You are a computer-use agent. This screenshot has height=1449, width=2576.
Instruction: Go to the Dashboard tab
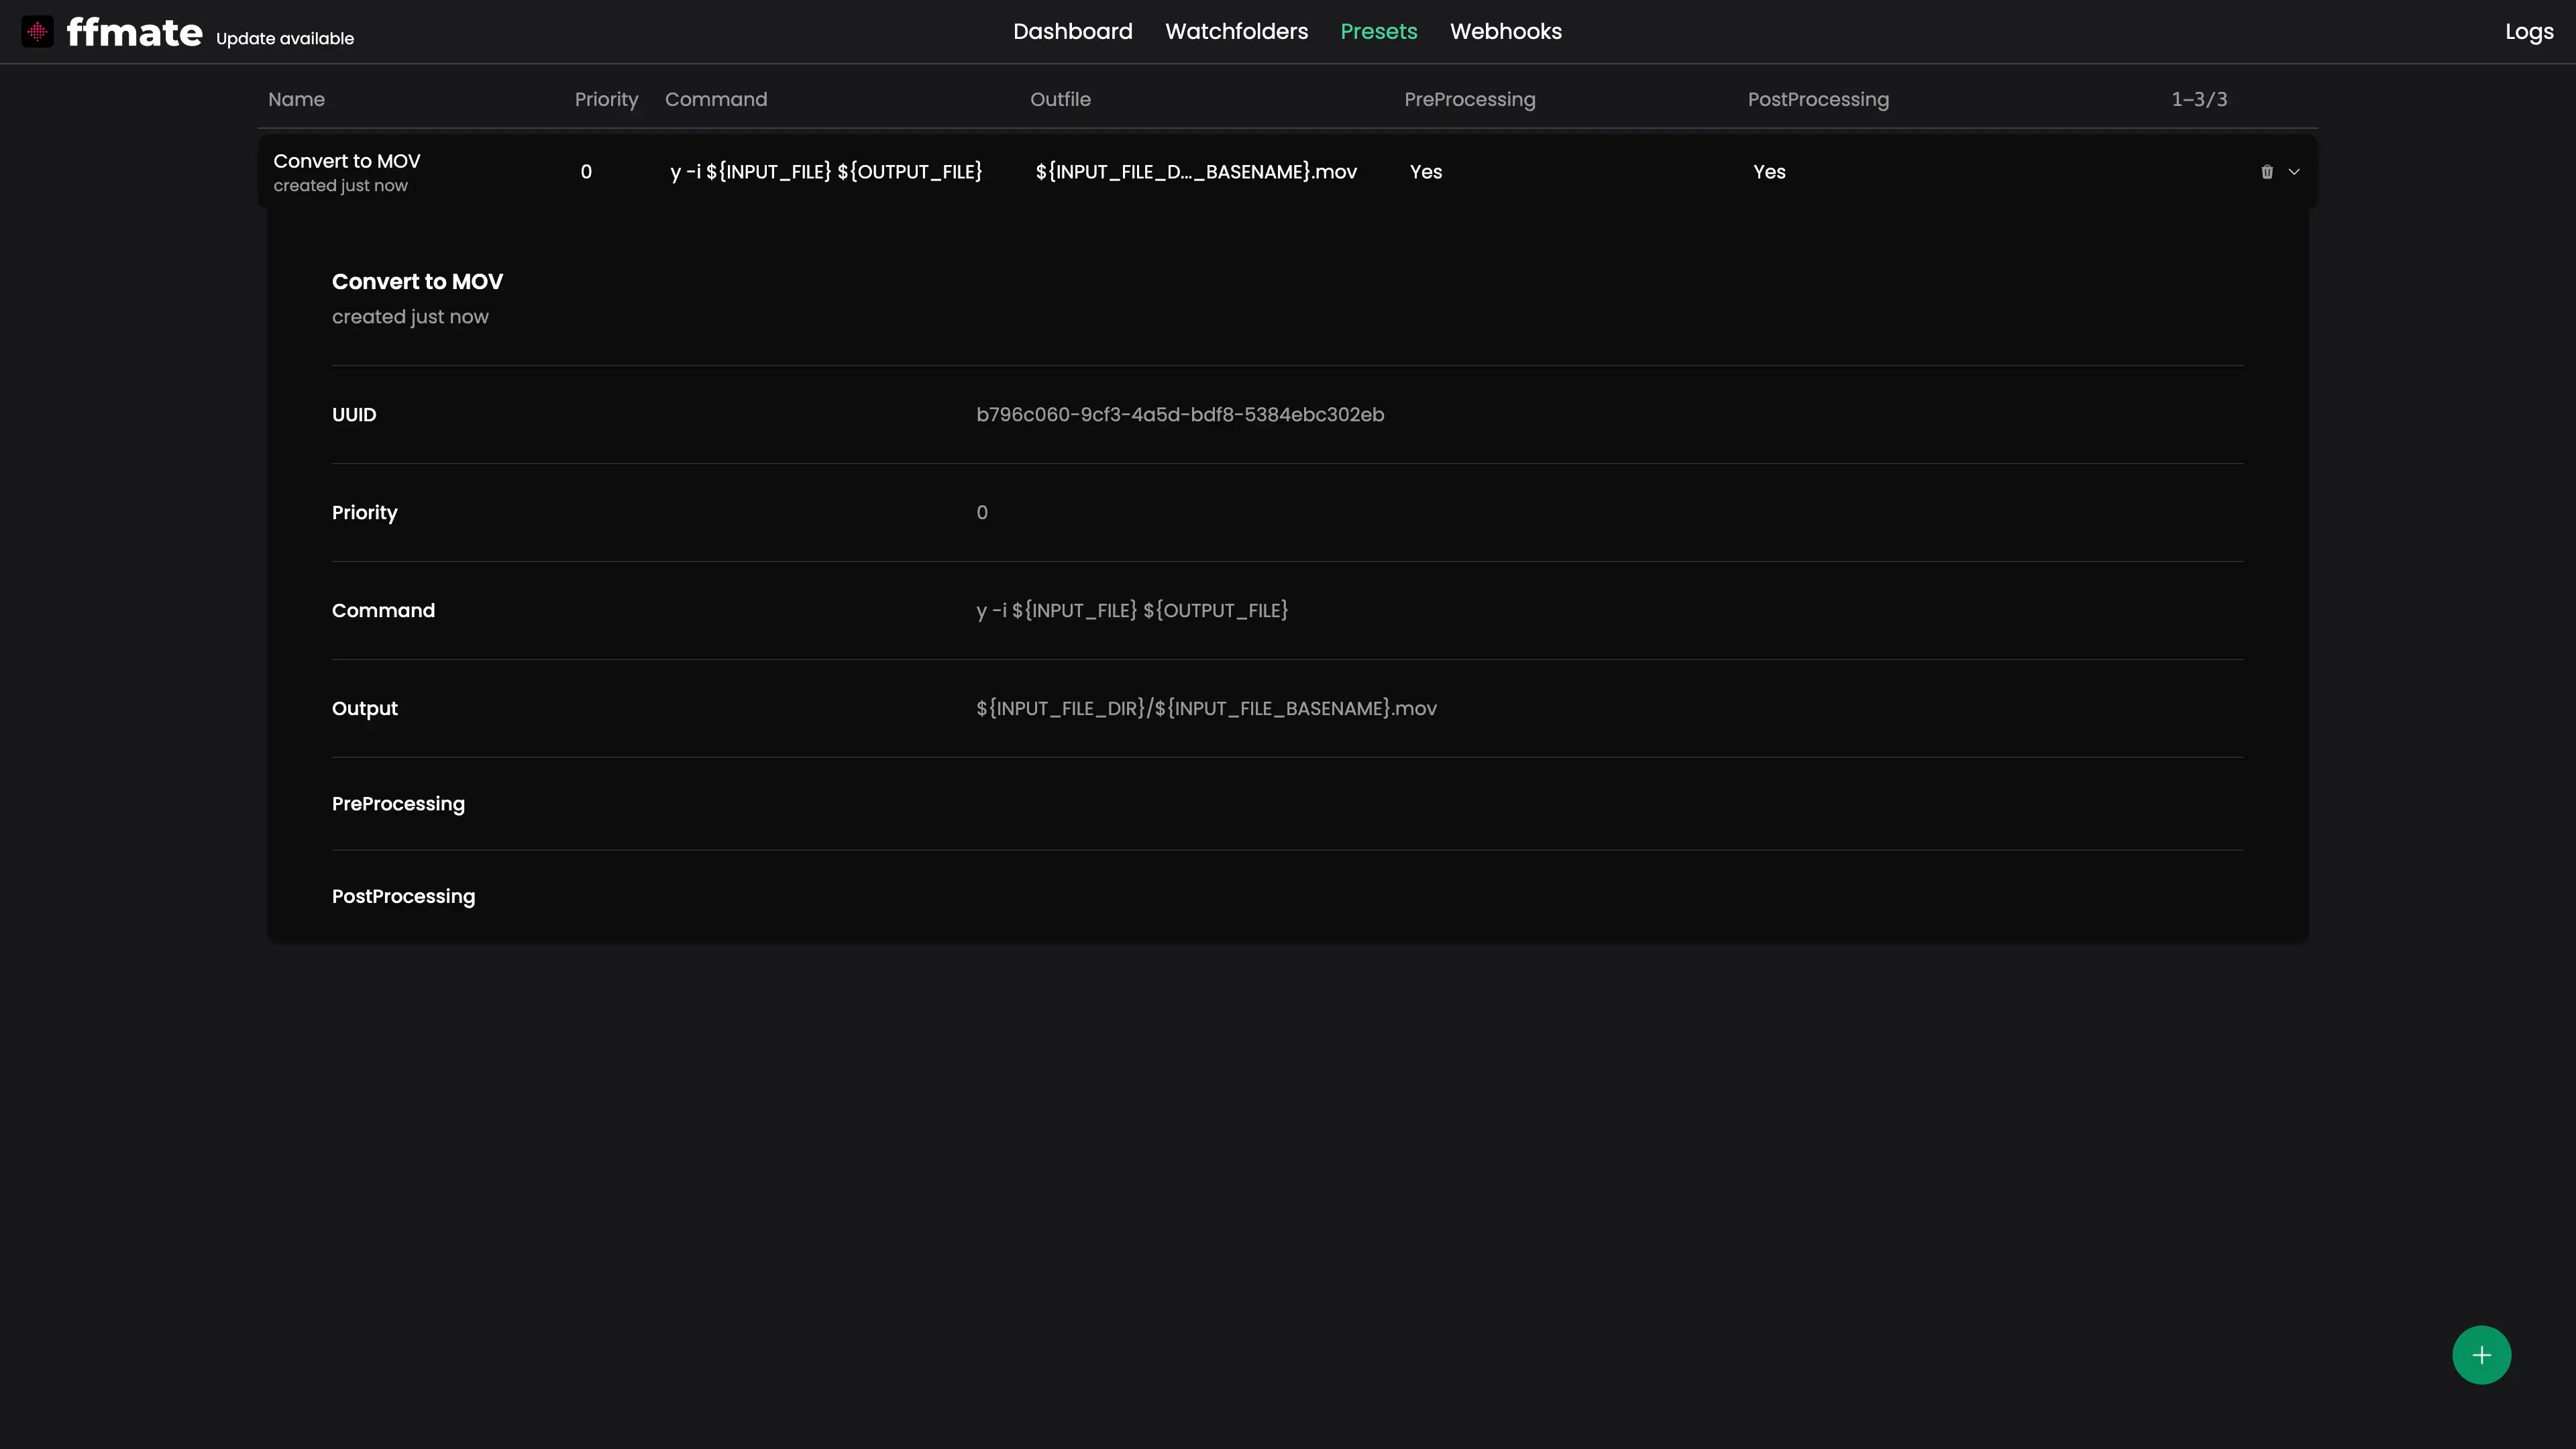pyautogui.click(x=1072, y=32)
